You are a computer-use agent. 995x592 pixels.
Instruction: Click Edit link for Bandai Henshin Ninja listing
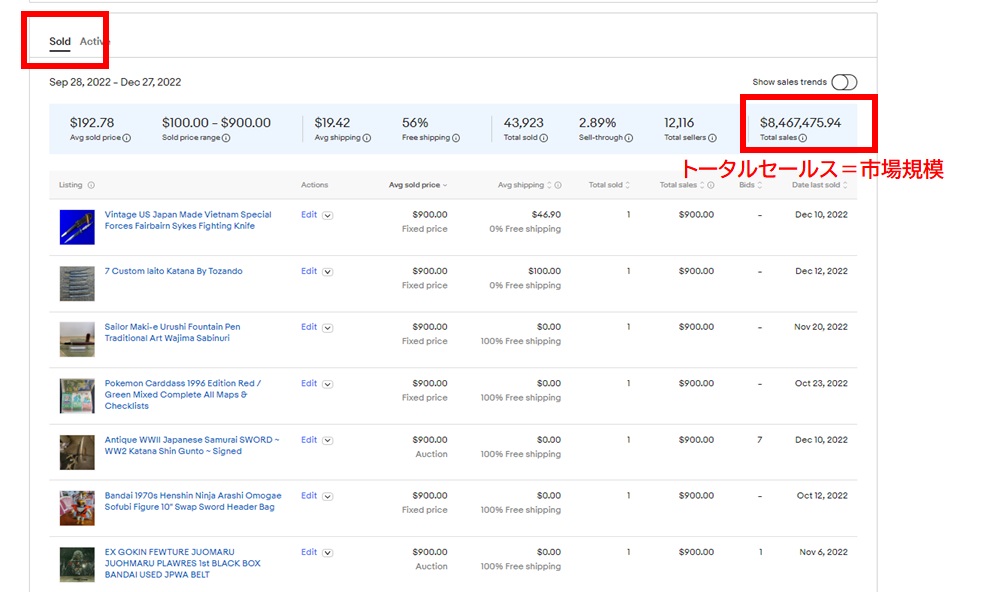(308, 495)
